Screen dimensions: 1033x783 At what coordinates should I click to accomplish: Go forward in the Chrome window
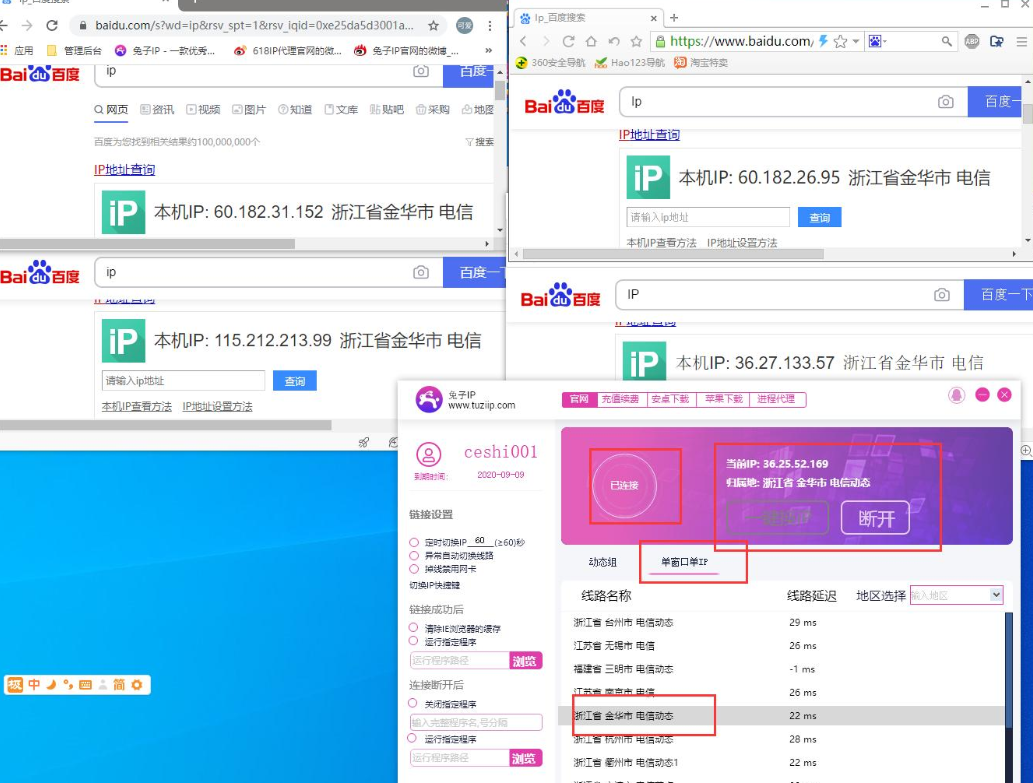27,26
